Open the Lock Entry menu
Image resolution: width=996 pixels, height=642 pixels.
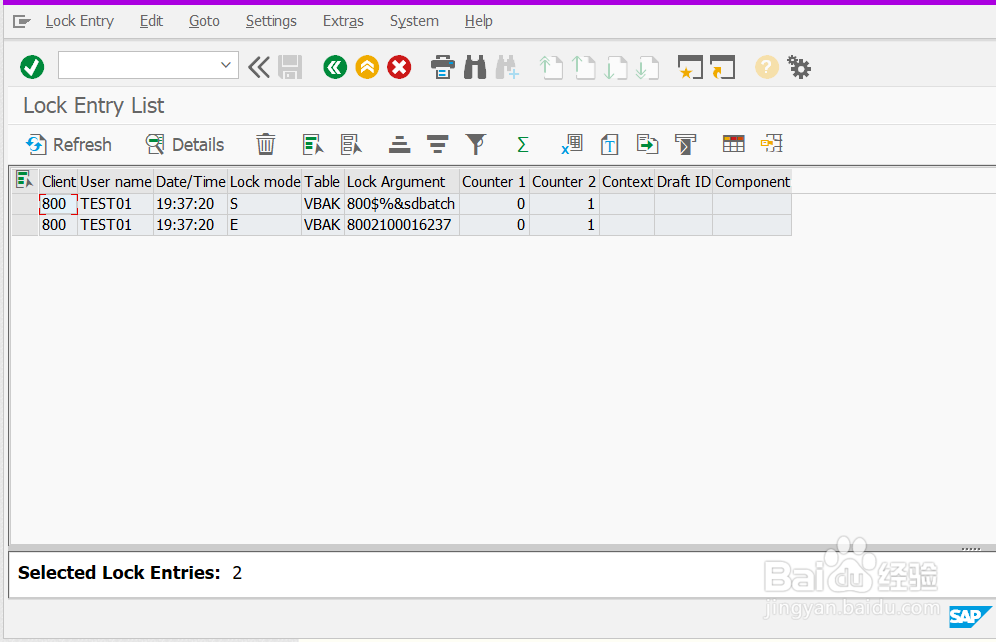click(79, 21)
